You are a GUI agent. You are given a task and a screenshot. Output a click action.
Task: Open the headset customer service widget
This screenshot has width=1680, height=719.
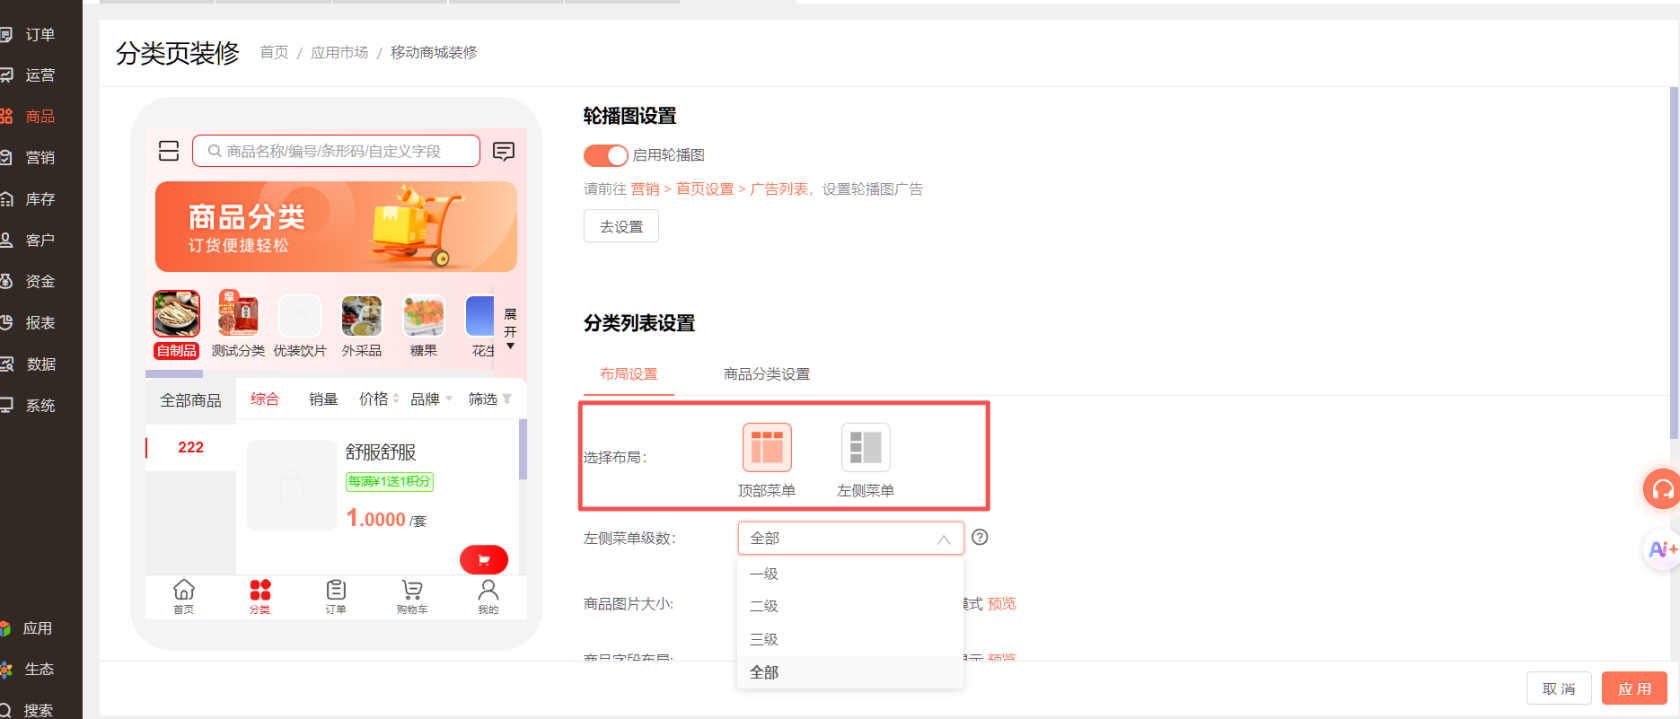coord(1662,489)
